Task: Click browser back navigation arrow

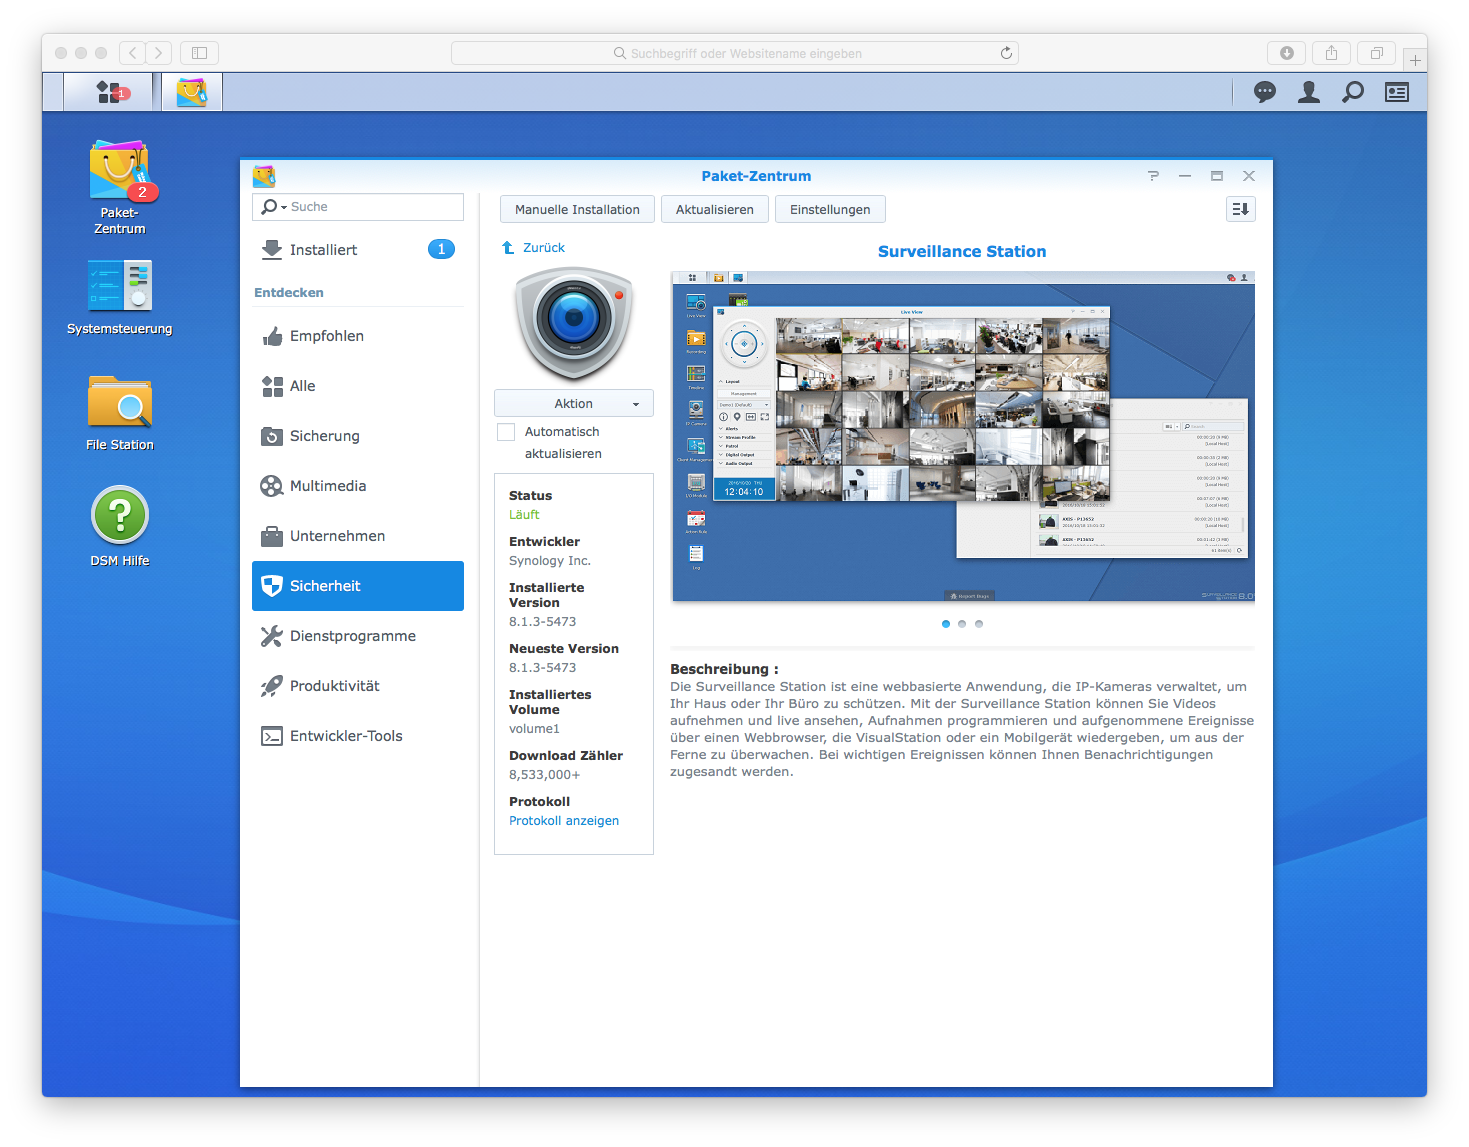Action: pos(133,53)
